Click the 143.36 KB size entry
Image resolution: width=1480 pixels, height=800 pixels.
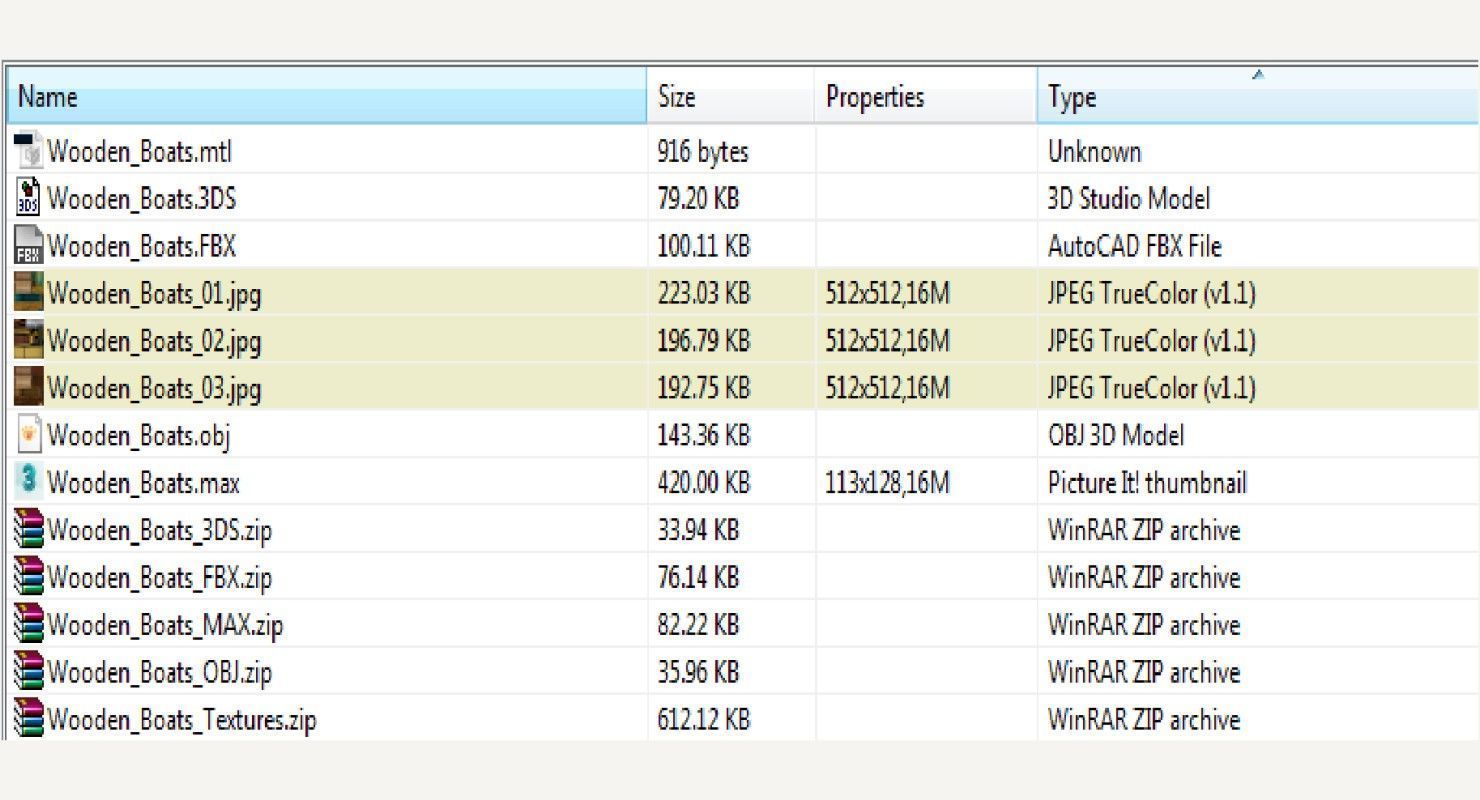pos(703,435)
